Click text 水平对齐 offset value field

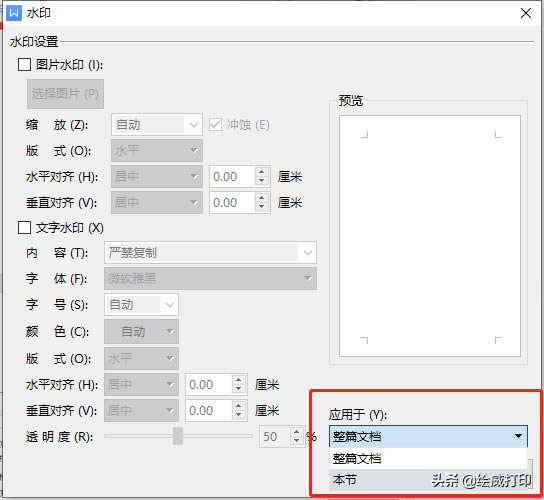209,385
